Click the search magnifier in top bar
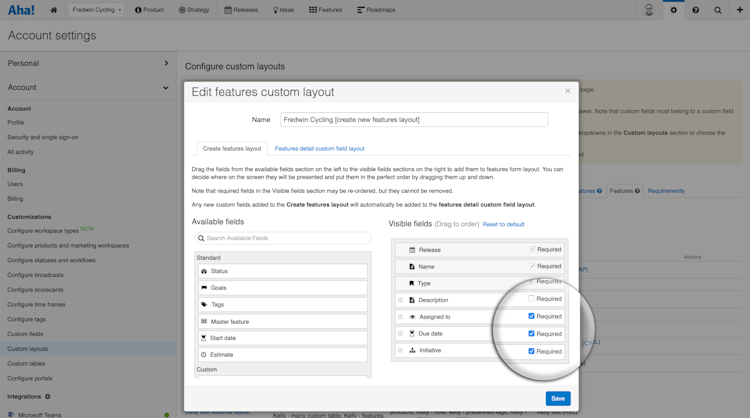 [x=718, y=10]
